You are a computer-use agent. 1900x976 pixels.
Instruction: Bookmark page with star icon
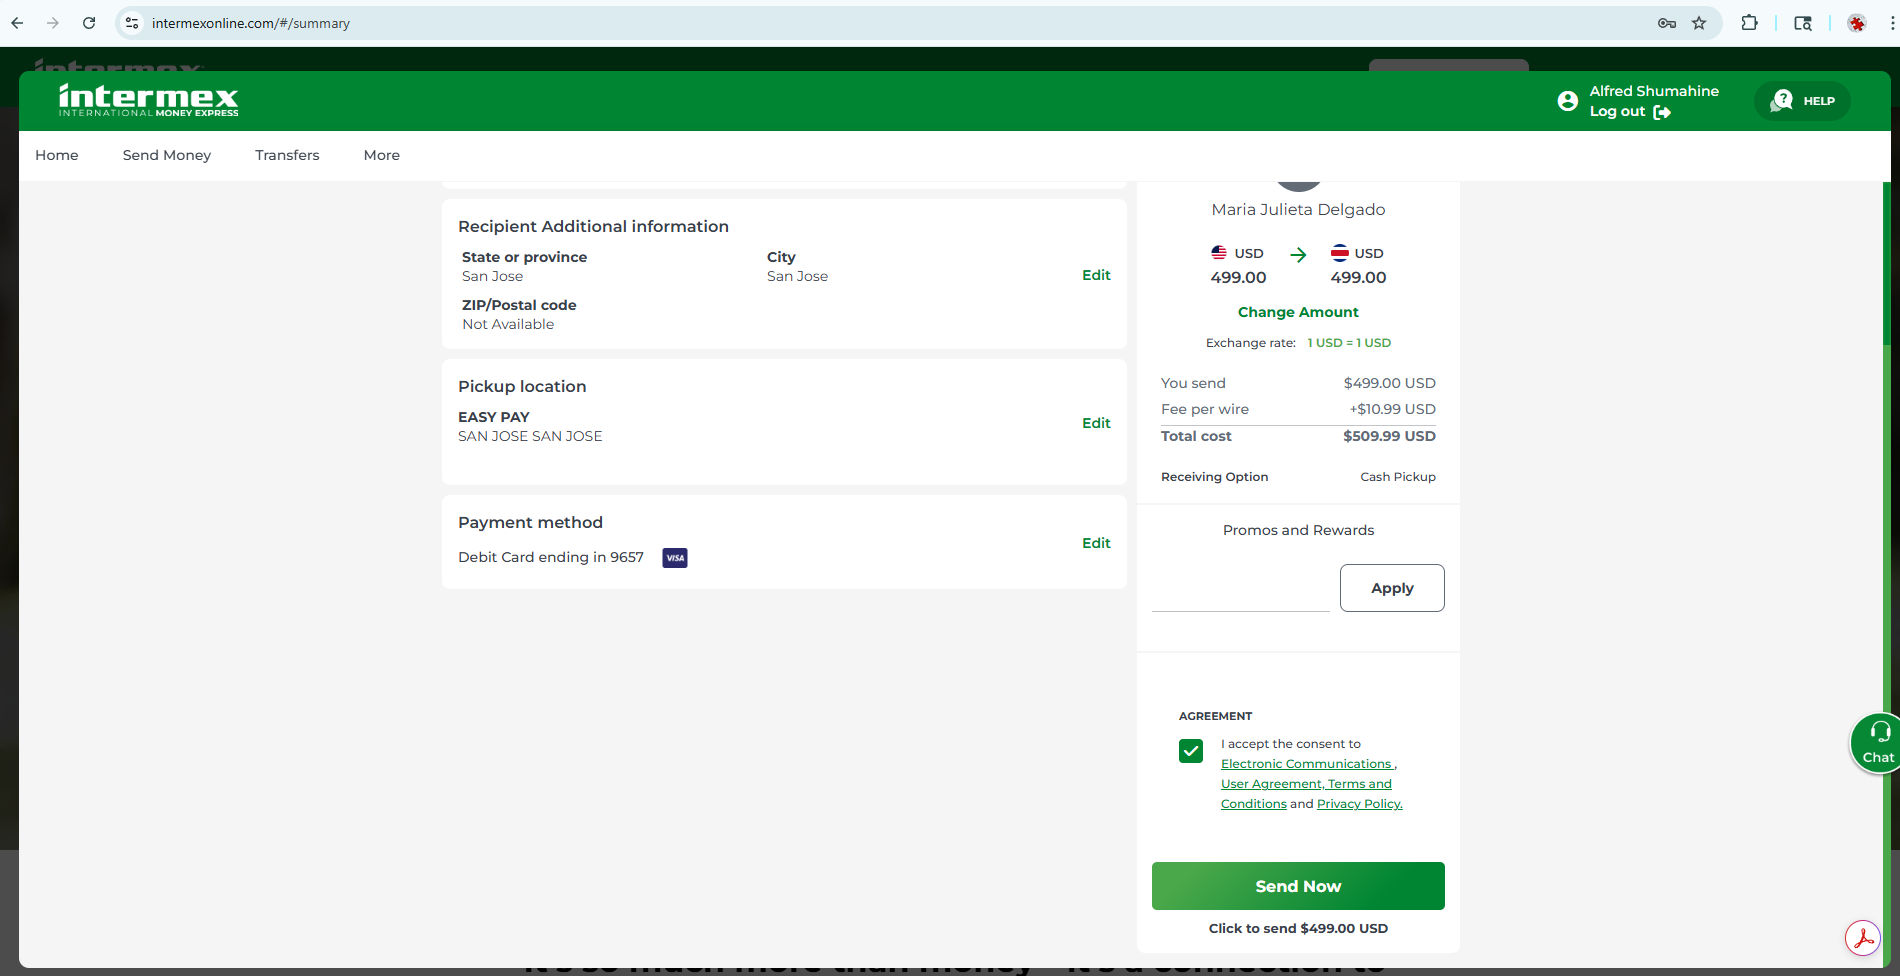[x=1699, y=23]
